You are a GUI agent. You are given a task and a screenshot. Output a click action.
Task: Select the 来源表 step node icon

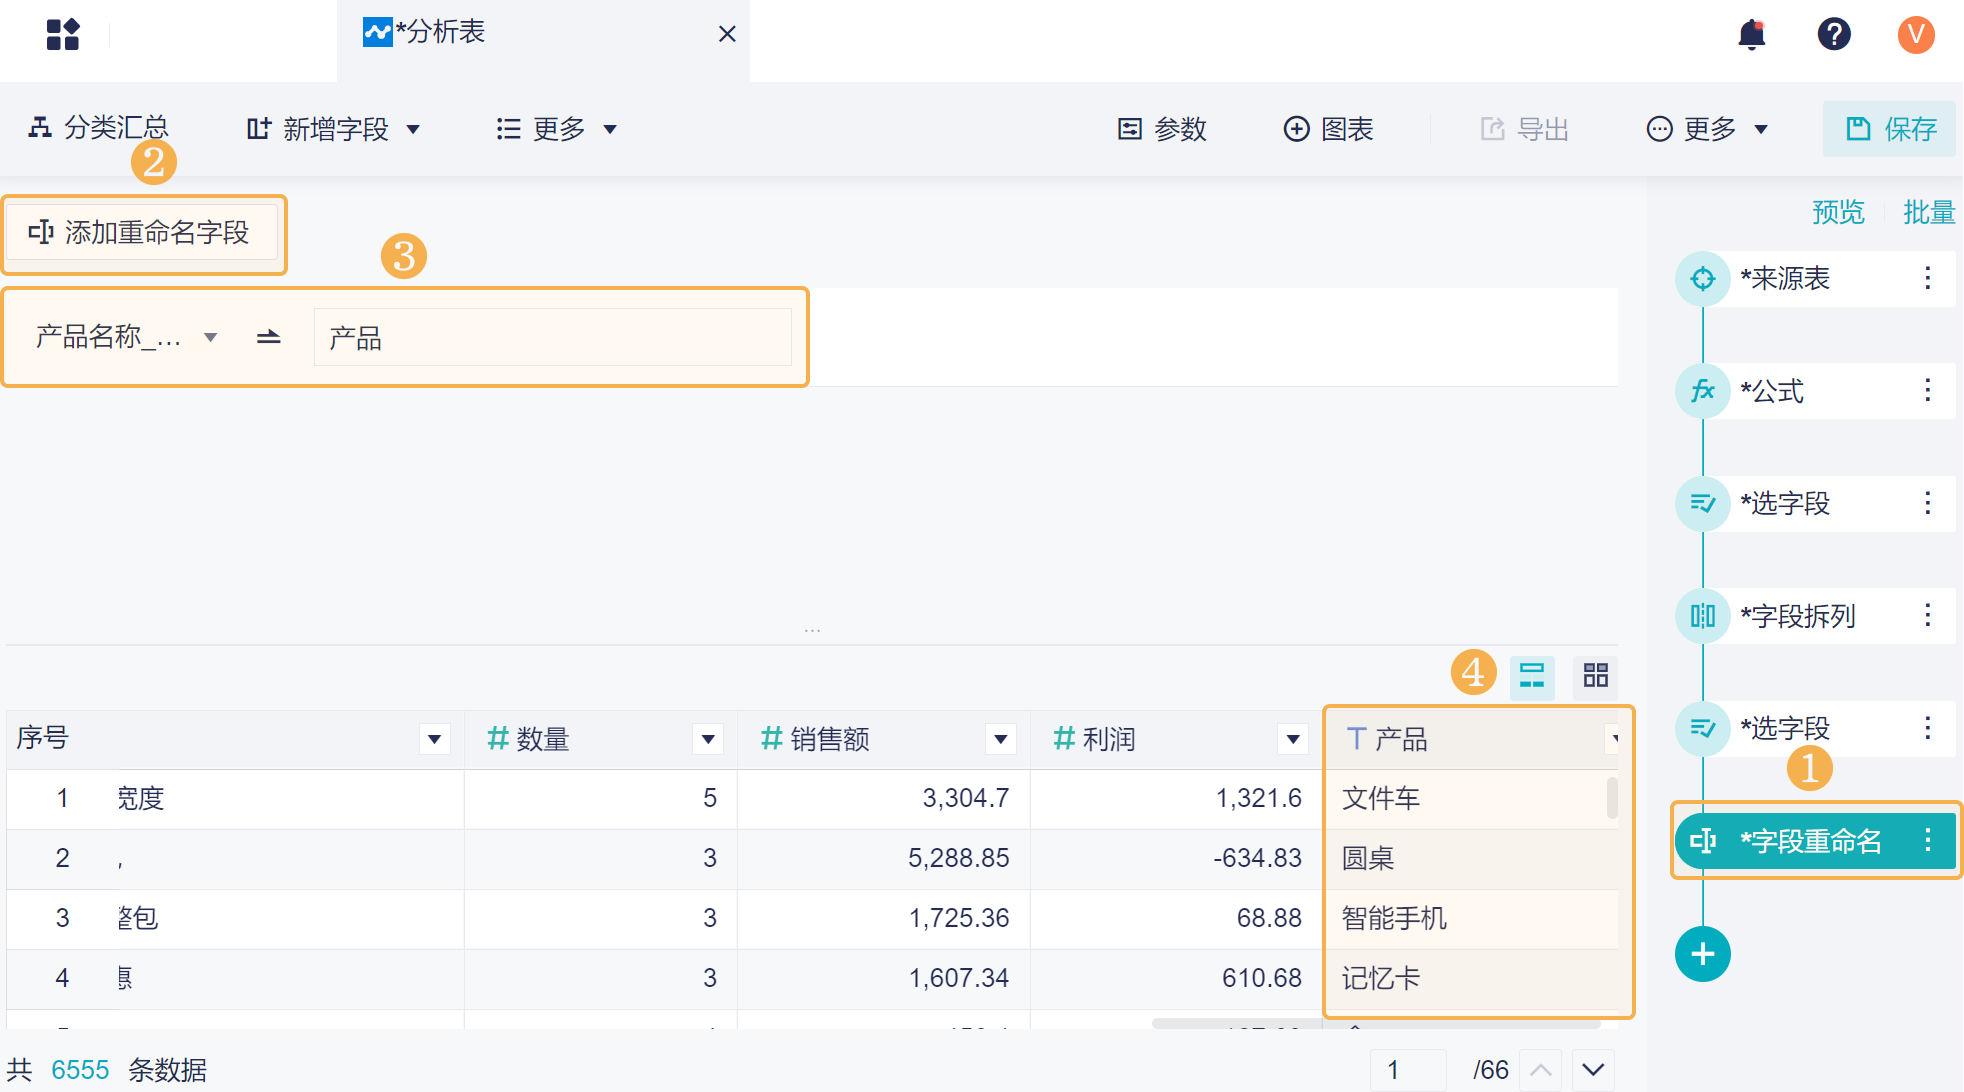point(1702,279)
